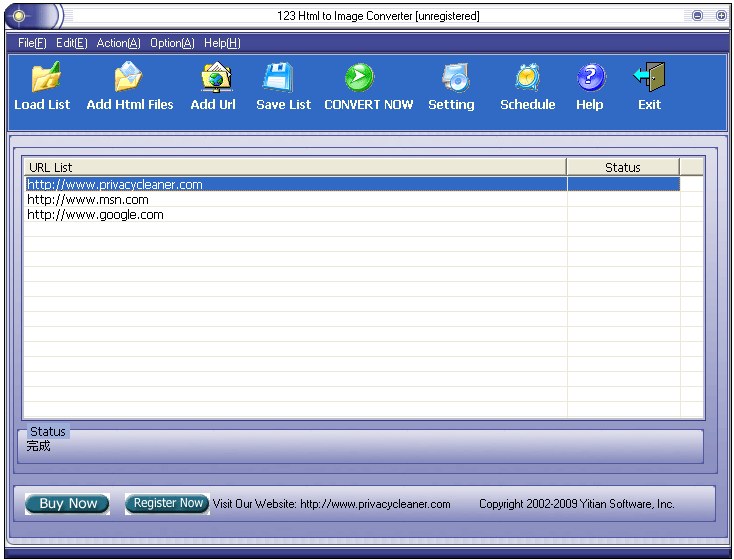
Task: Open the File menu
Action: tap(32, 43)
